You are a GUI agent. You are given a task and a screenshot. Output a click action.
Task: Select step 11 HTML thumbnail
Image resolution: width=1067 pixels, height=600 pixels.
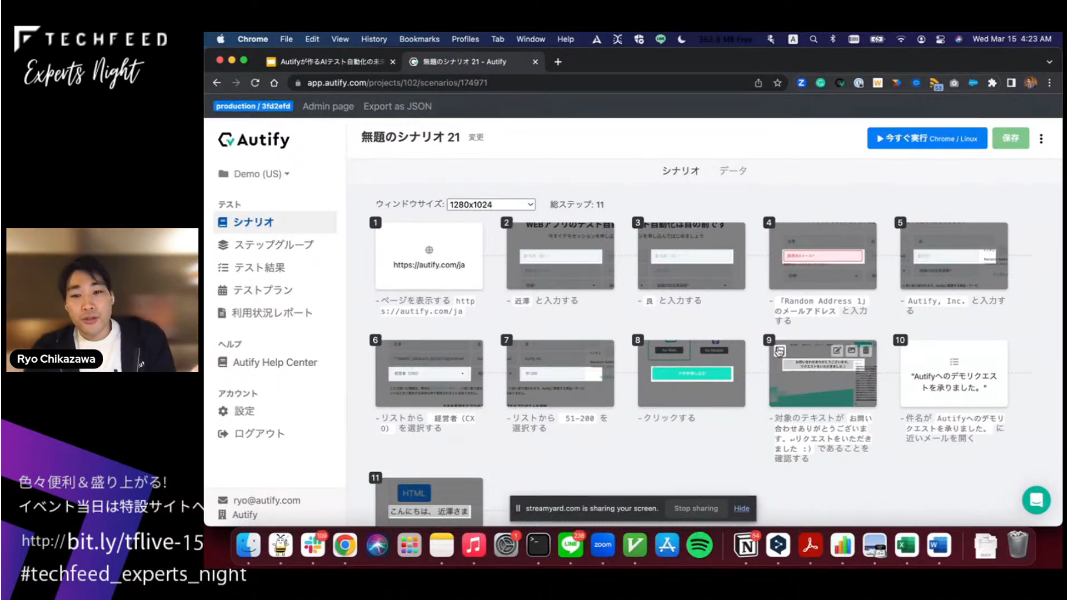[x=429, y=501]
